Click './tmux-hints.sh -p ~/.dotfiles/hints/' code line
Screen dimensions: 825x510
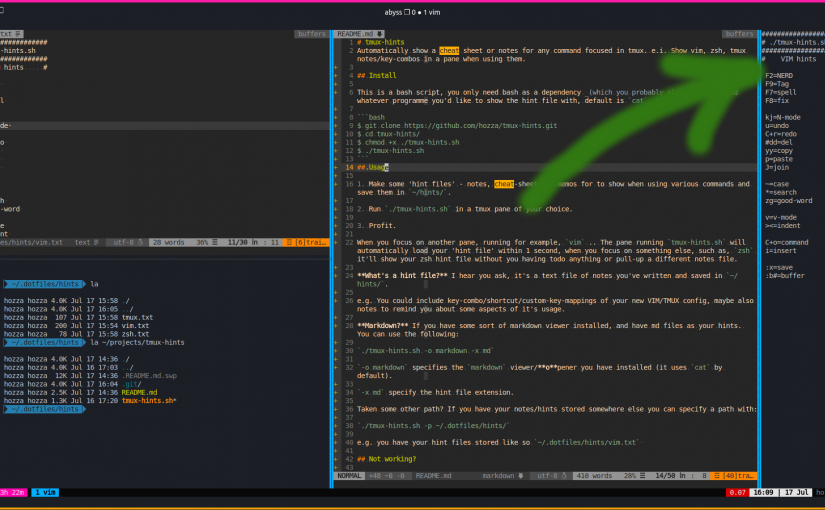pos(433,426)
